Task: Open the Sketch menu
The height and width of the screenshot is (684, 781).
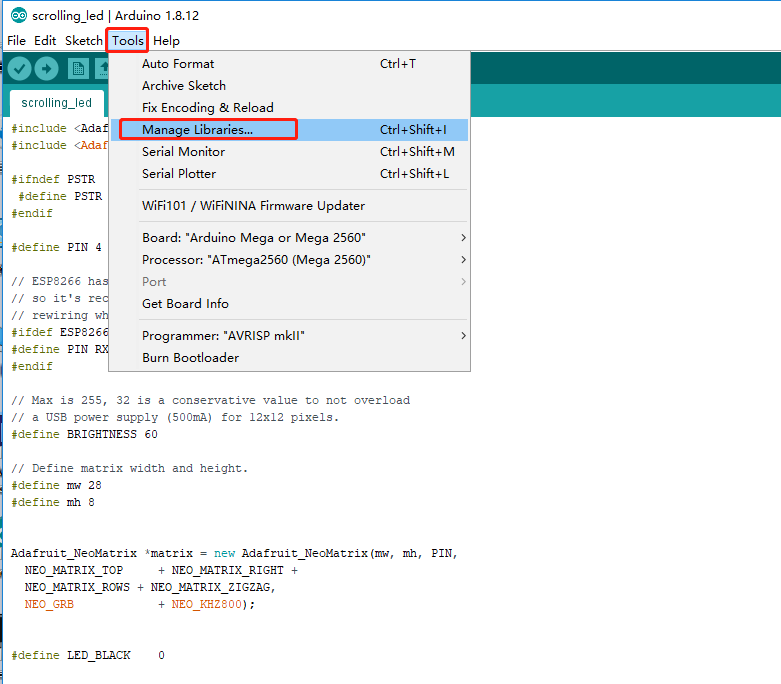Action: 84,41
